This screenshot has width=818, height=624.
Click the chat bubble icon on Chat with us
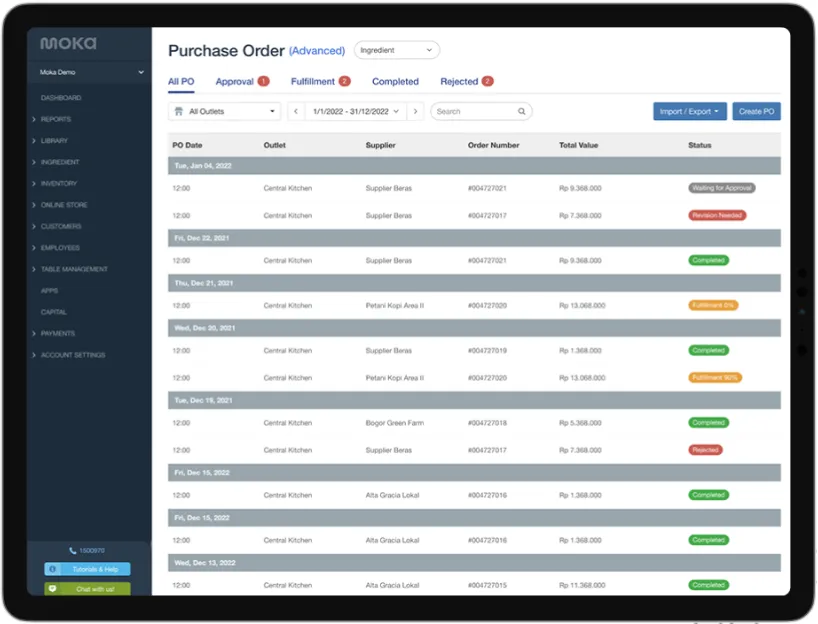[x=52, y=589]
